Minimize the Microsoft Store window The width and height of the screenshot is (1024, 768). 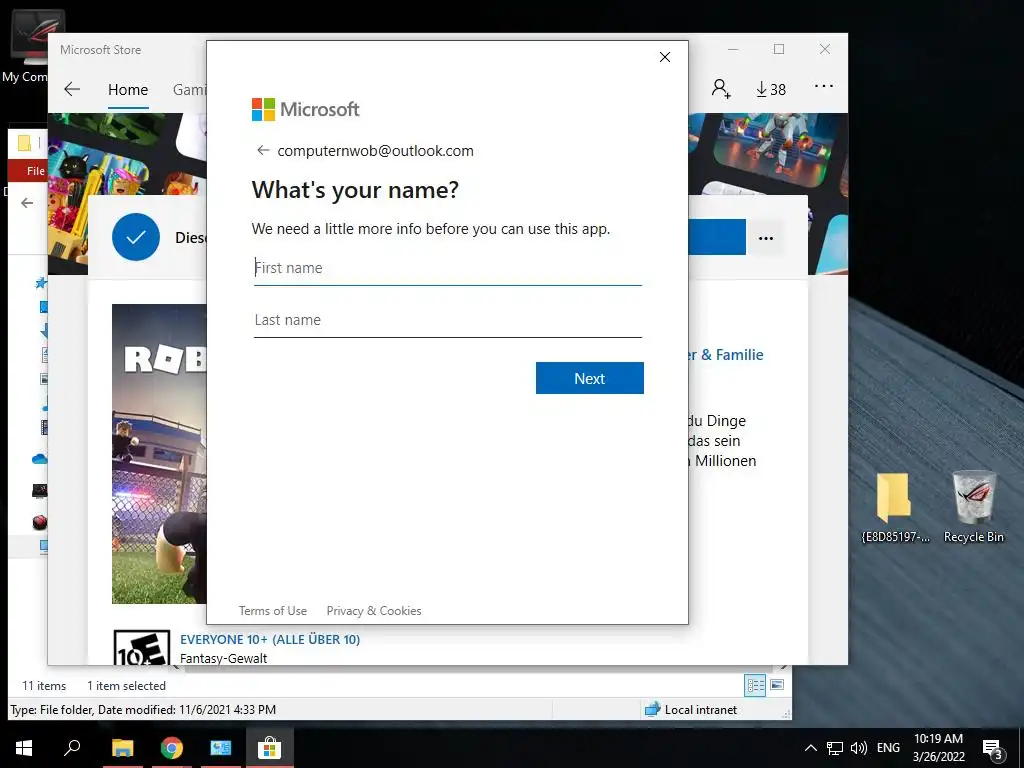tap(733, 50)
